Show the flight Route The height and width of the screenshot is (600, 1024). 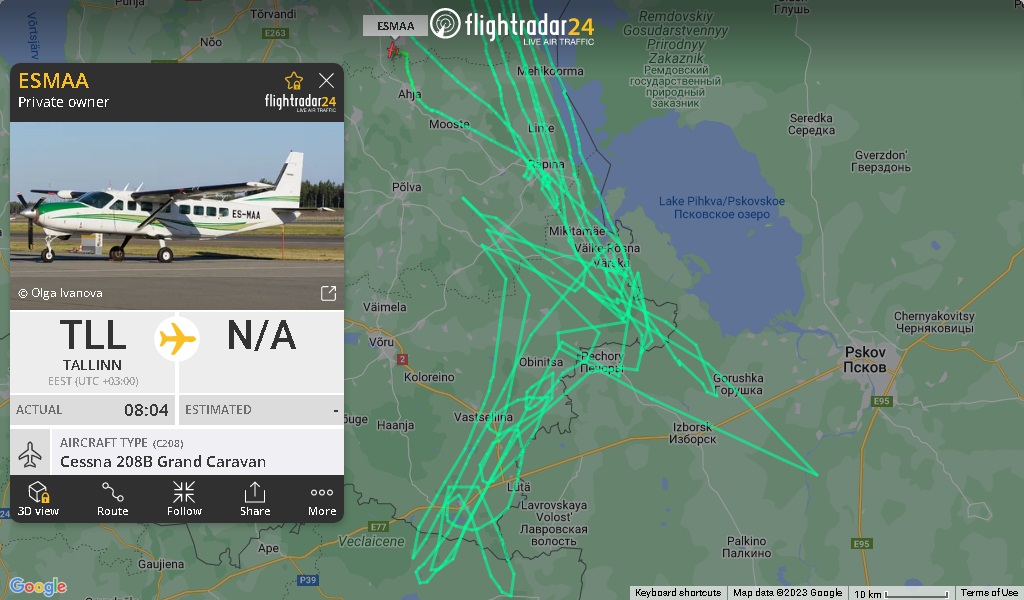coord(112,499)
